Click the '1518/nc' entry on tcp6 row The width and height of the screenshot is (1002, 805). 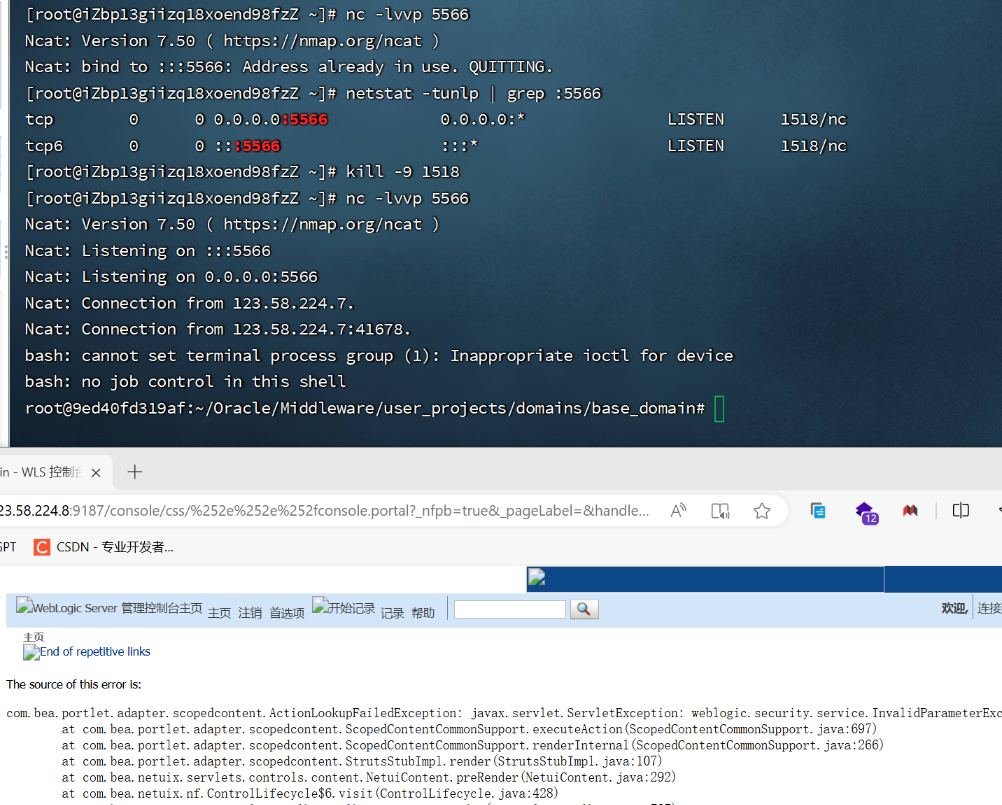tap(813, 146)
